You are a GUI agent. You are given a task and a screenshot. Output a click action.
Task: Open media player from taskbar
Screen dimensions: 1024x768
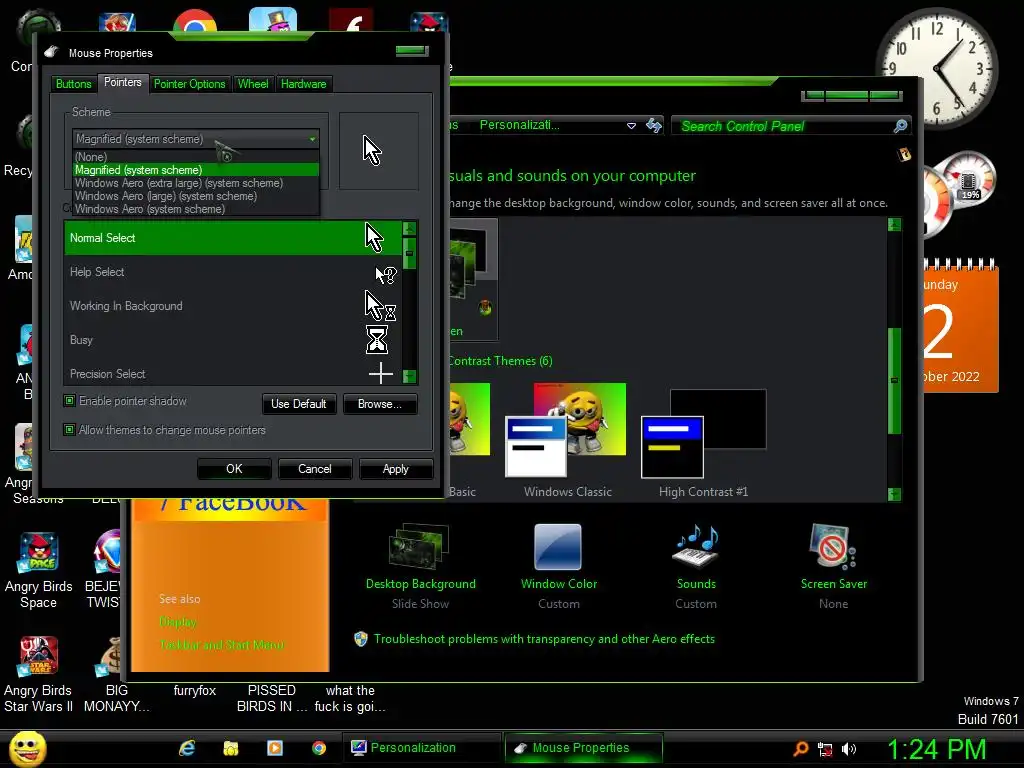pyautogui.click(x=275, y=748)
